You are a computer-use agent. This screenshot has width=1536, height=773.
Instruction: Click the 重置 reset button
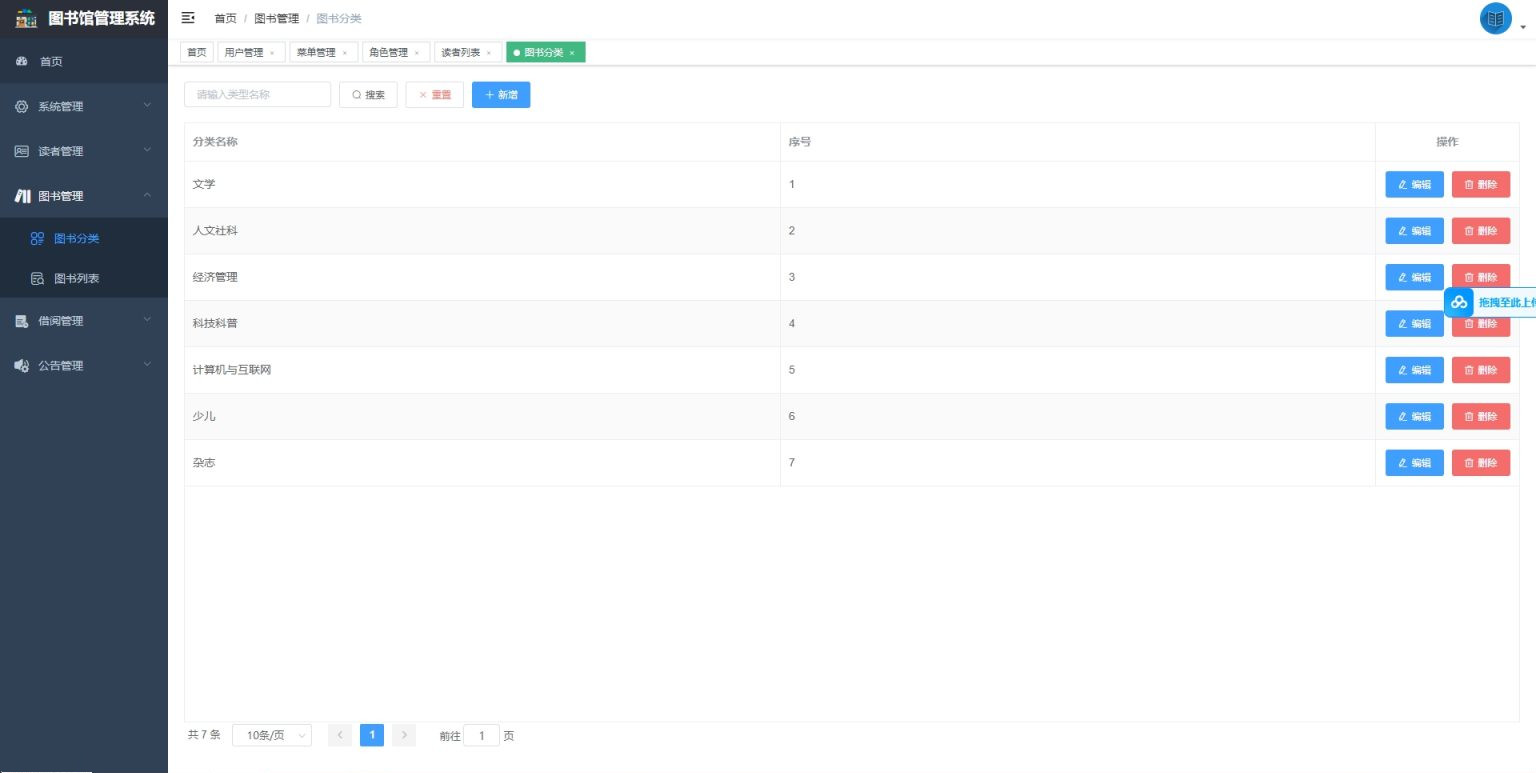[434, 95]
